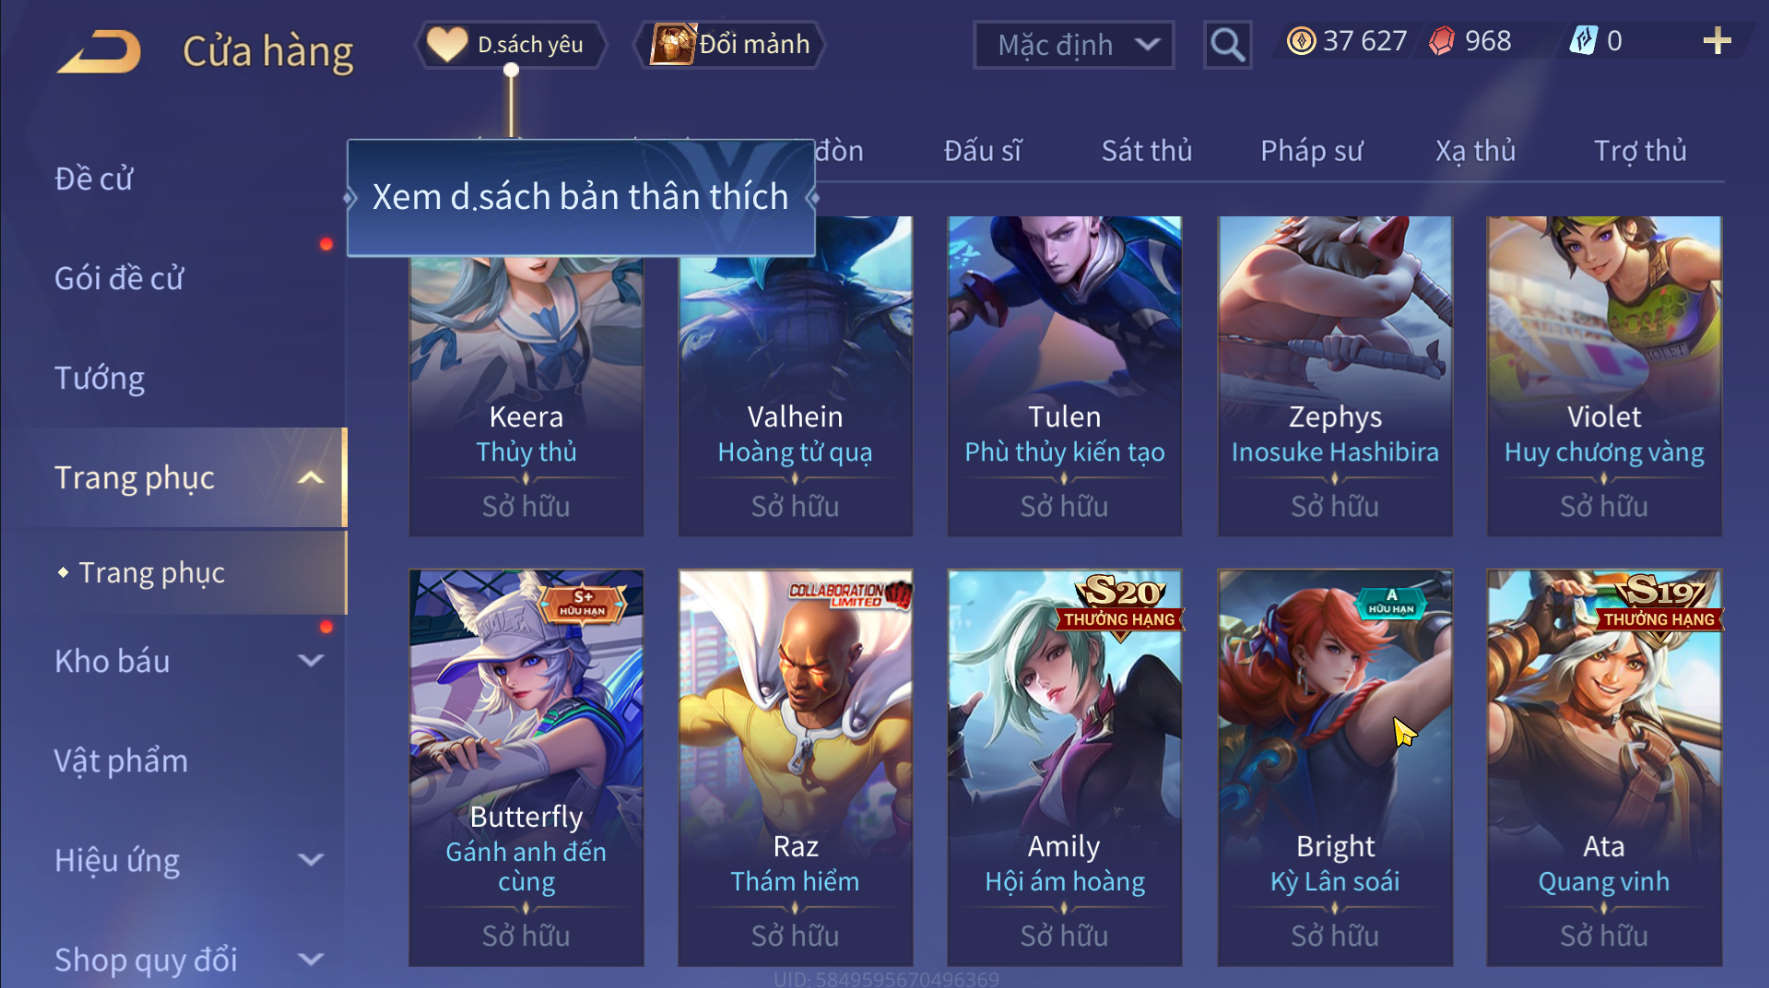Image resolution: width=1769 pixels, height=988 pixels.
Task: Click the back arrow icon
Action: (99, 52)
